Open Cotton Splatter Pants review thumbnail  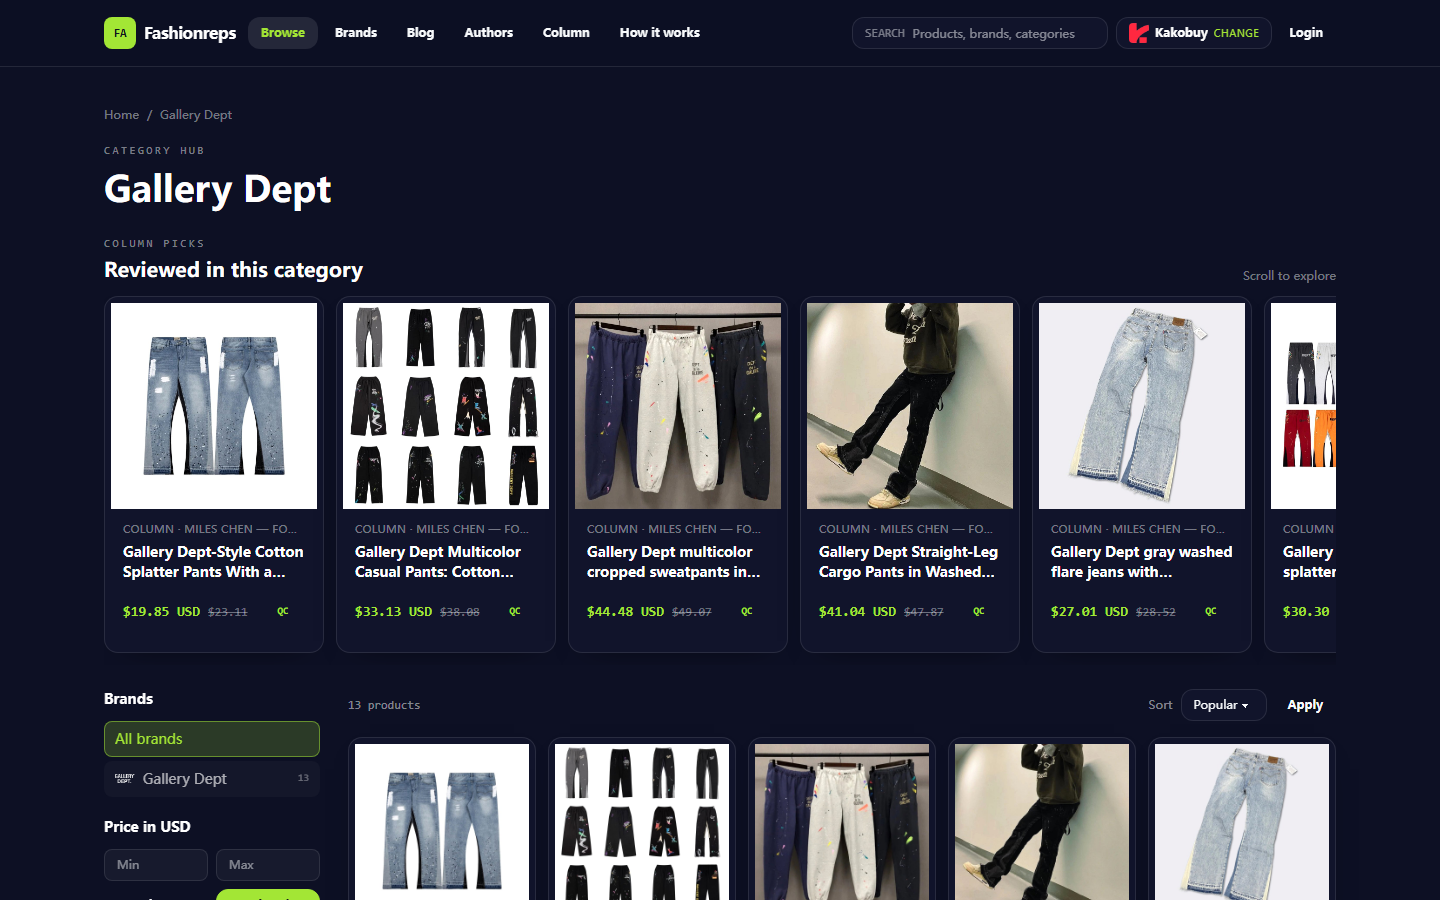[x=214, y=406]
